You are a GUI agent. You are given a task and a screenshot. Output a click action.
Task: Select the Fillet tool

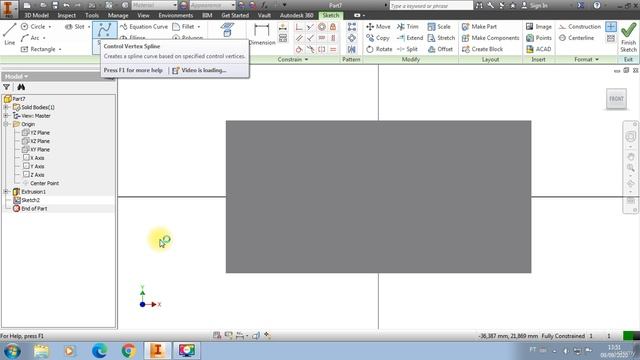click(x=184, y=27)
